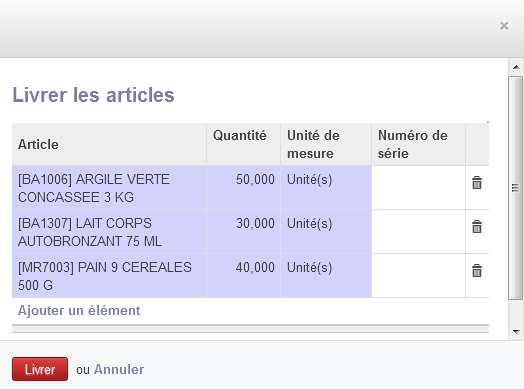
Task: Click serial number field for PAIN 9 CEREALES
Action: coord(418,275)
